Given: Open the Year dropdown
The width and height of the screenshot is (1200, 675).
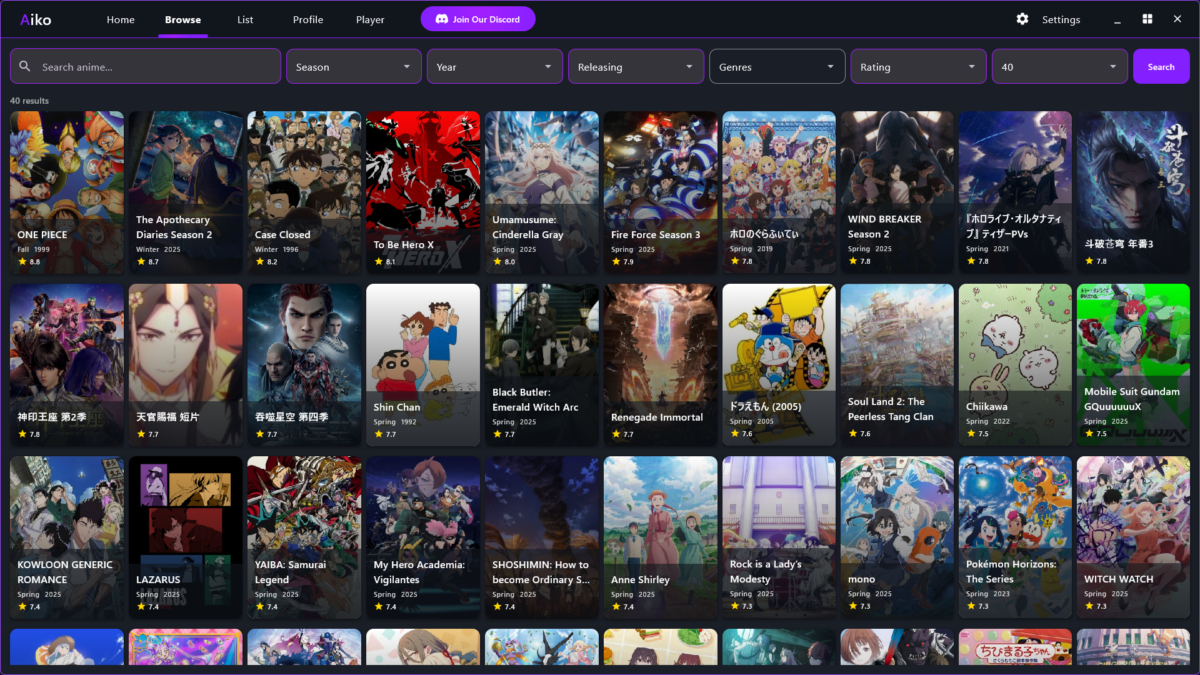Looking at the screenshot, I should [x=495, y=67].
